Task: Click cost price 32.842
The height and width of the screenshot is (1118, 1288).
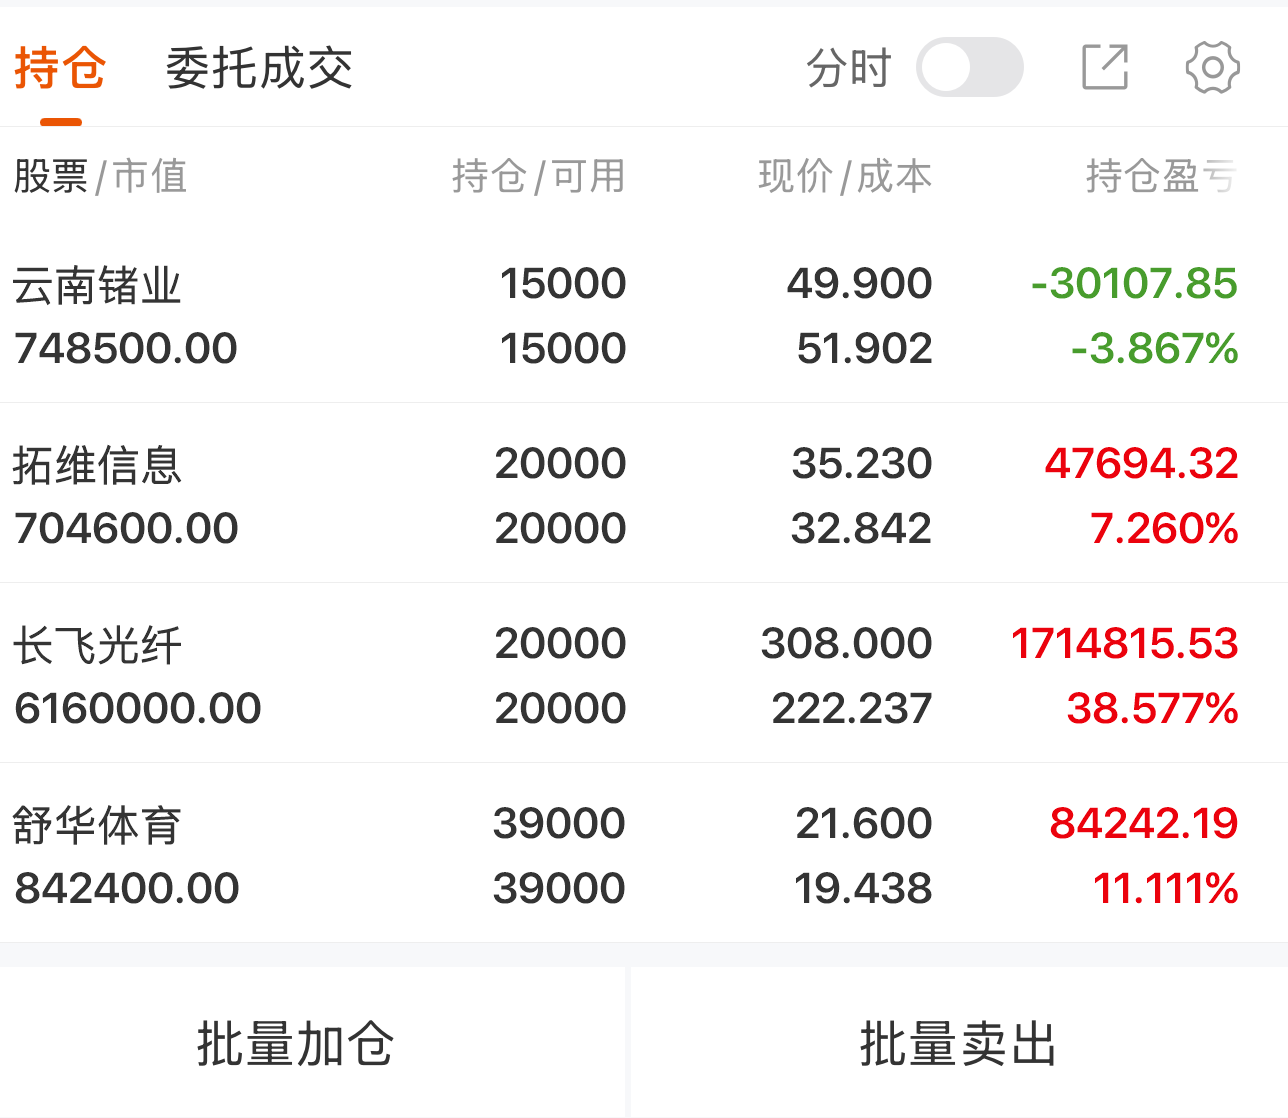Action: [x=862, y=529]
